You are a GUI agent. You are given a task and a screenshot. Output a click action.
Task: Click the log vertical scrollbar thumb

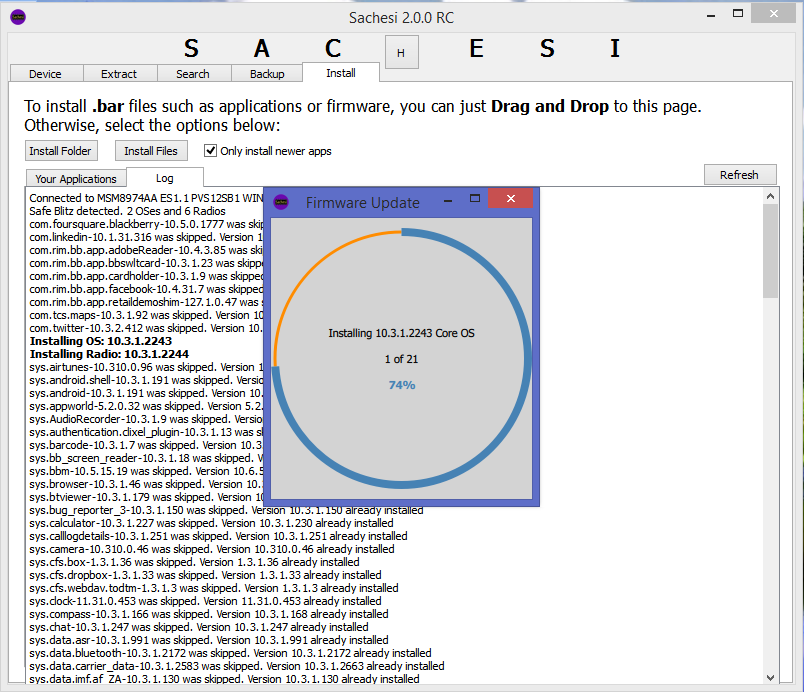pyautogui.click(x=770, y=251)
